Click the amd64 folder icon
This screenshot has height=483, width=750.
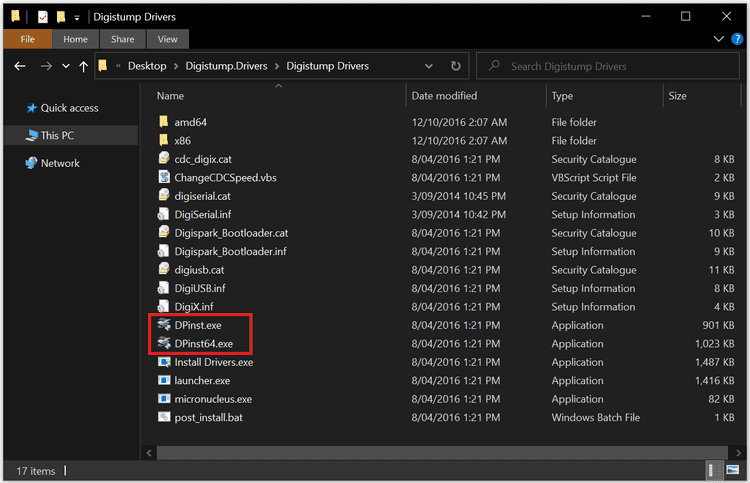[164, 121]
